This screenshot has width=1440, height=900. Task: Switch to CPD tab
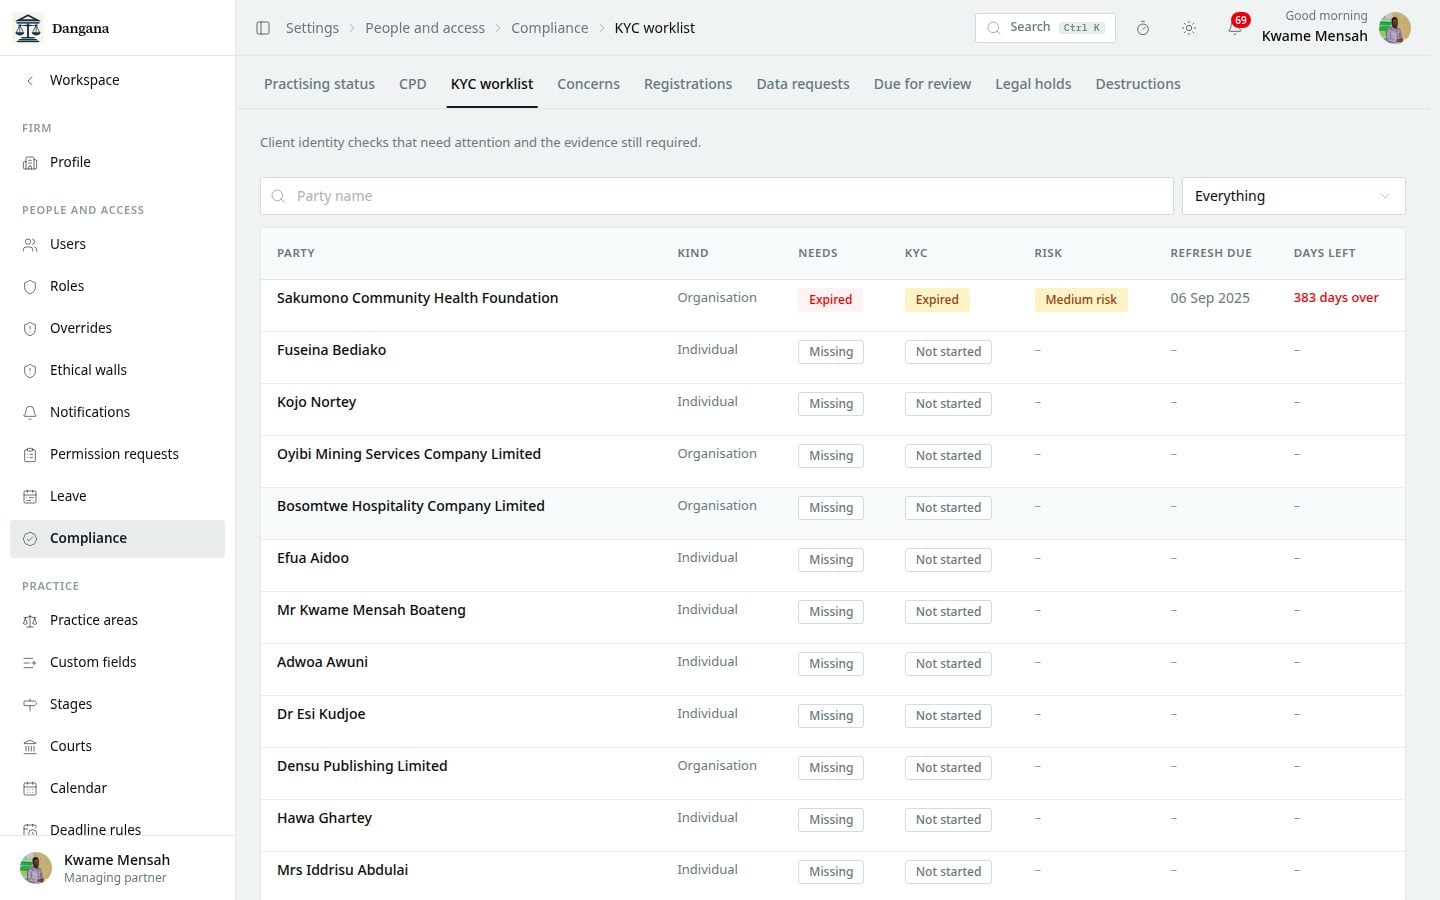click(x=413, y=84)
